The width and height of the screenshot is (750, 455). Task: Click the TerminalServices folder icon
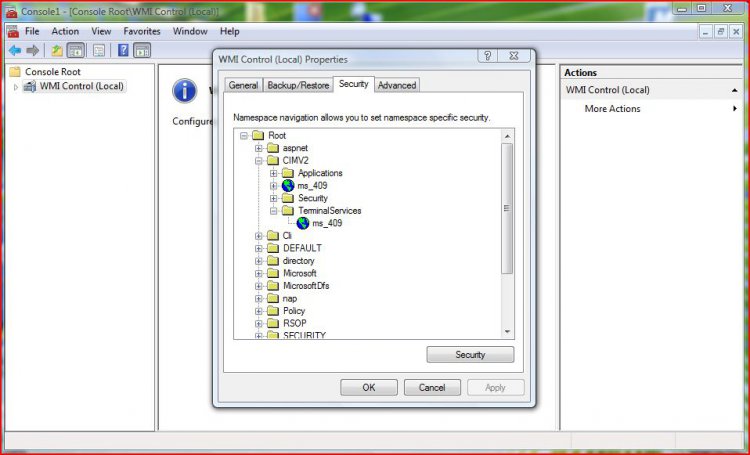pos(288,211)
